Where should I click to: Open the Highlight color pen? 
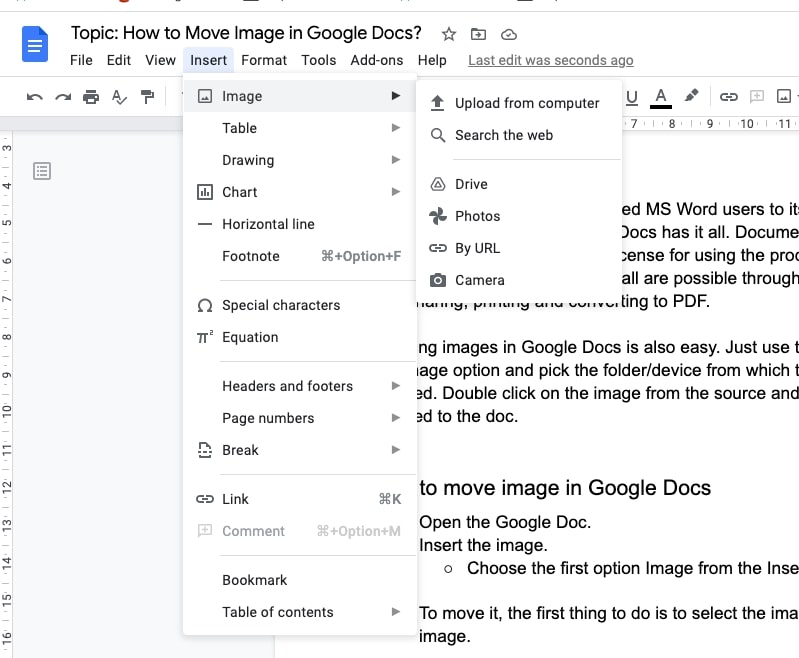click(691, 96)
